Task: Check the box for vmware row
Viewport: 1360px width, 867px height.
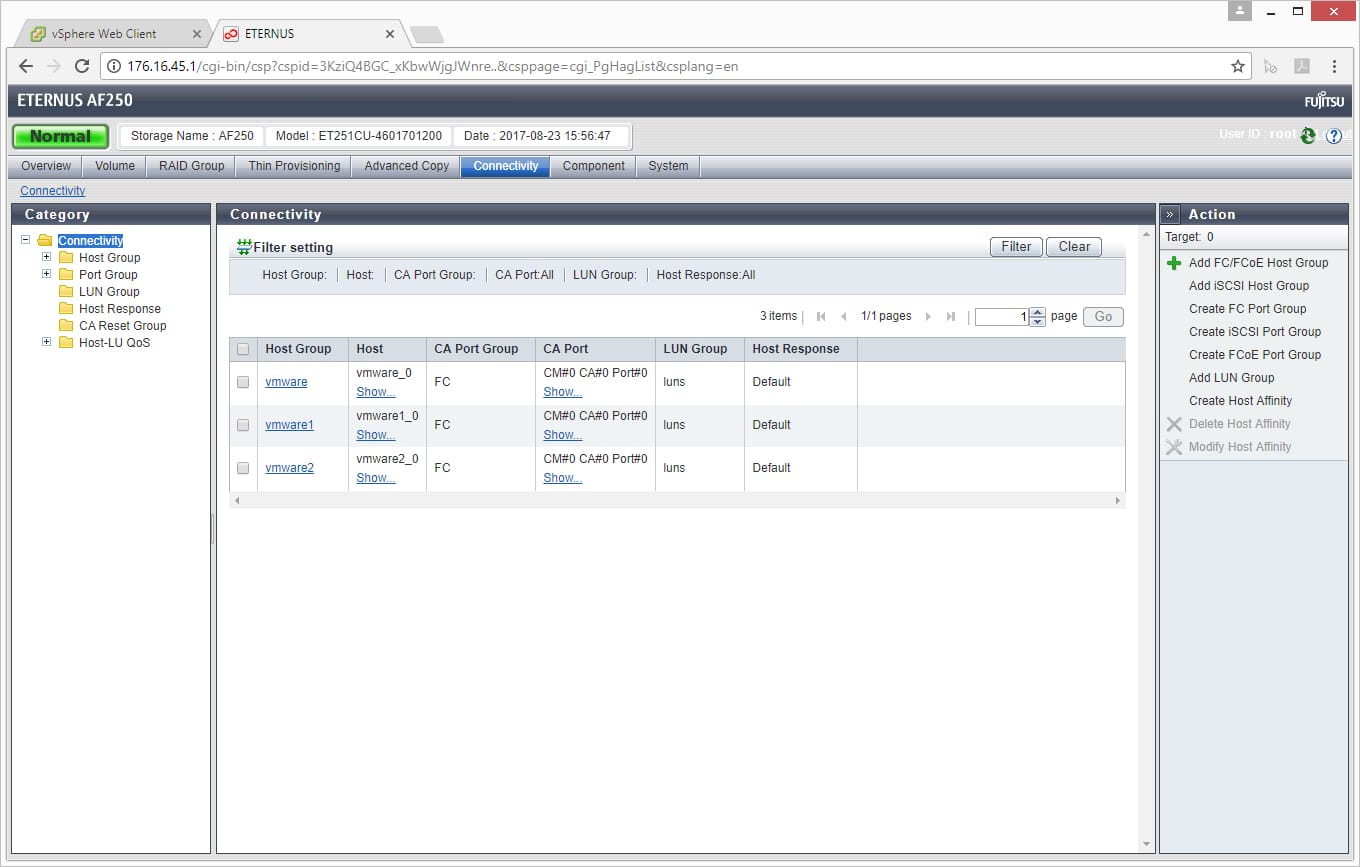Action: pos(243,382)
